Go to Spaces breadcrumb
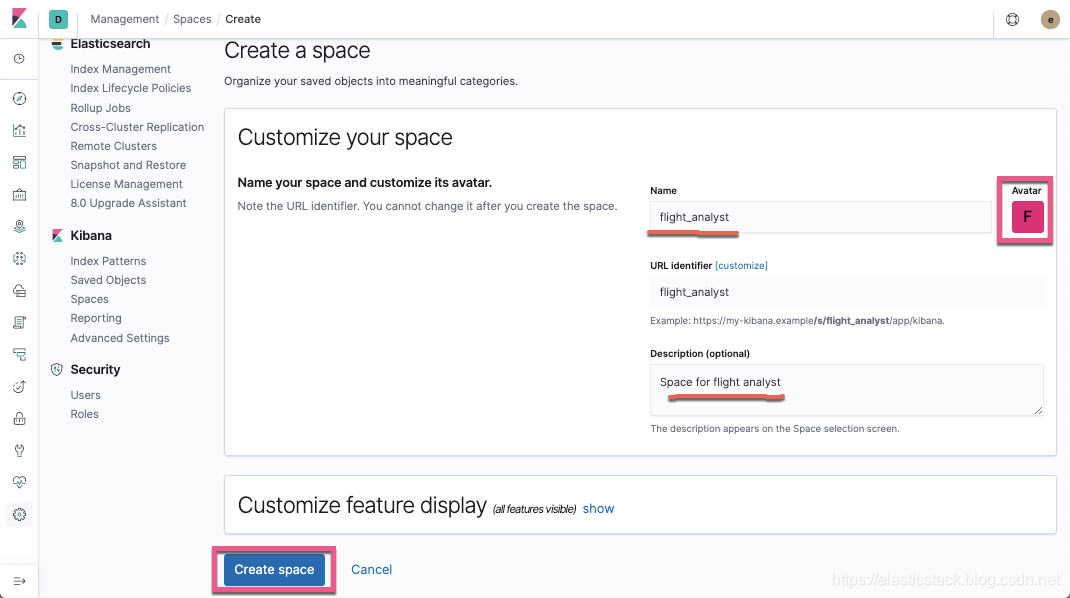 point(192,19)
